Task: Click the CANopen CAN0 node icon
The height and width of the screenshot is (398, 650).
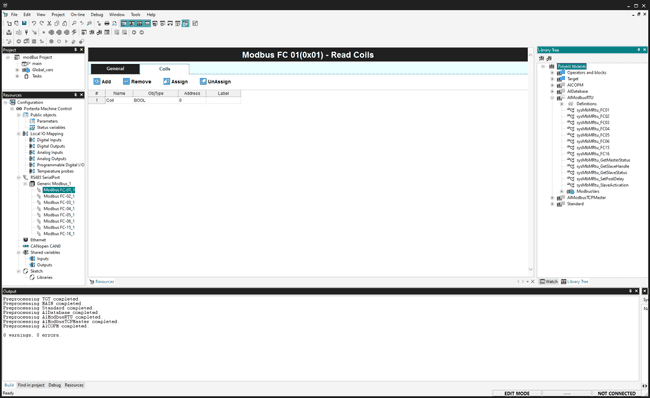Action: click(x=26, y=246)
